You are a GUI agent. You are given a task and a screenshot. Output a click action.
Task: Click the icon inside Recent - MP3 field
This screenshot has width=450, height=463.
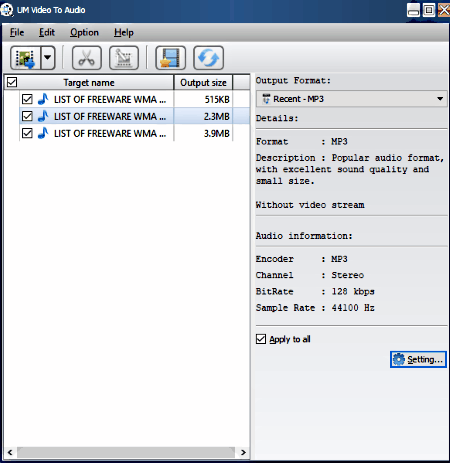tap(266, 99)
